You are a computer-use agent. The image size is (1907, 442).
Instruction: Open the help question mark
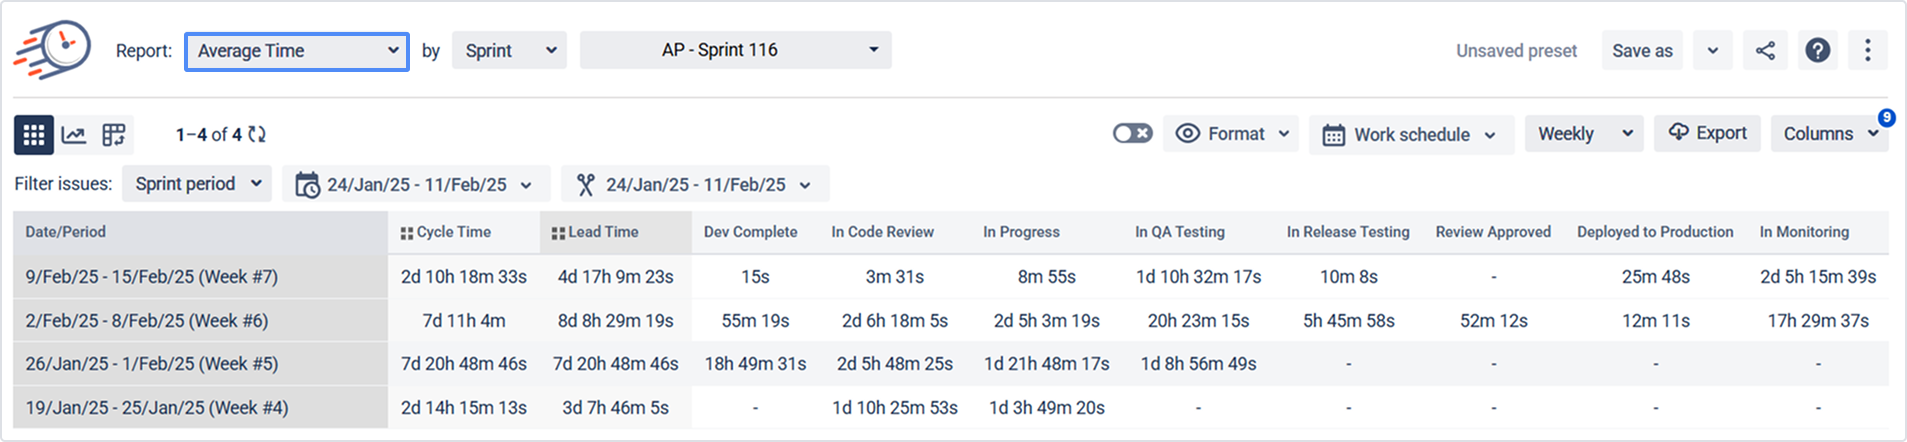(x=1817, y=51)
